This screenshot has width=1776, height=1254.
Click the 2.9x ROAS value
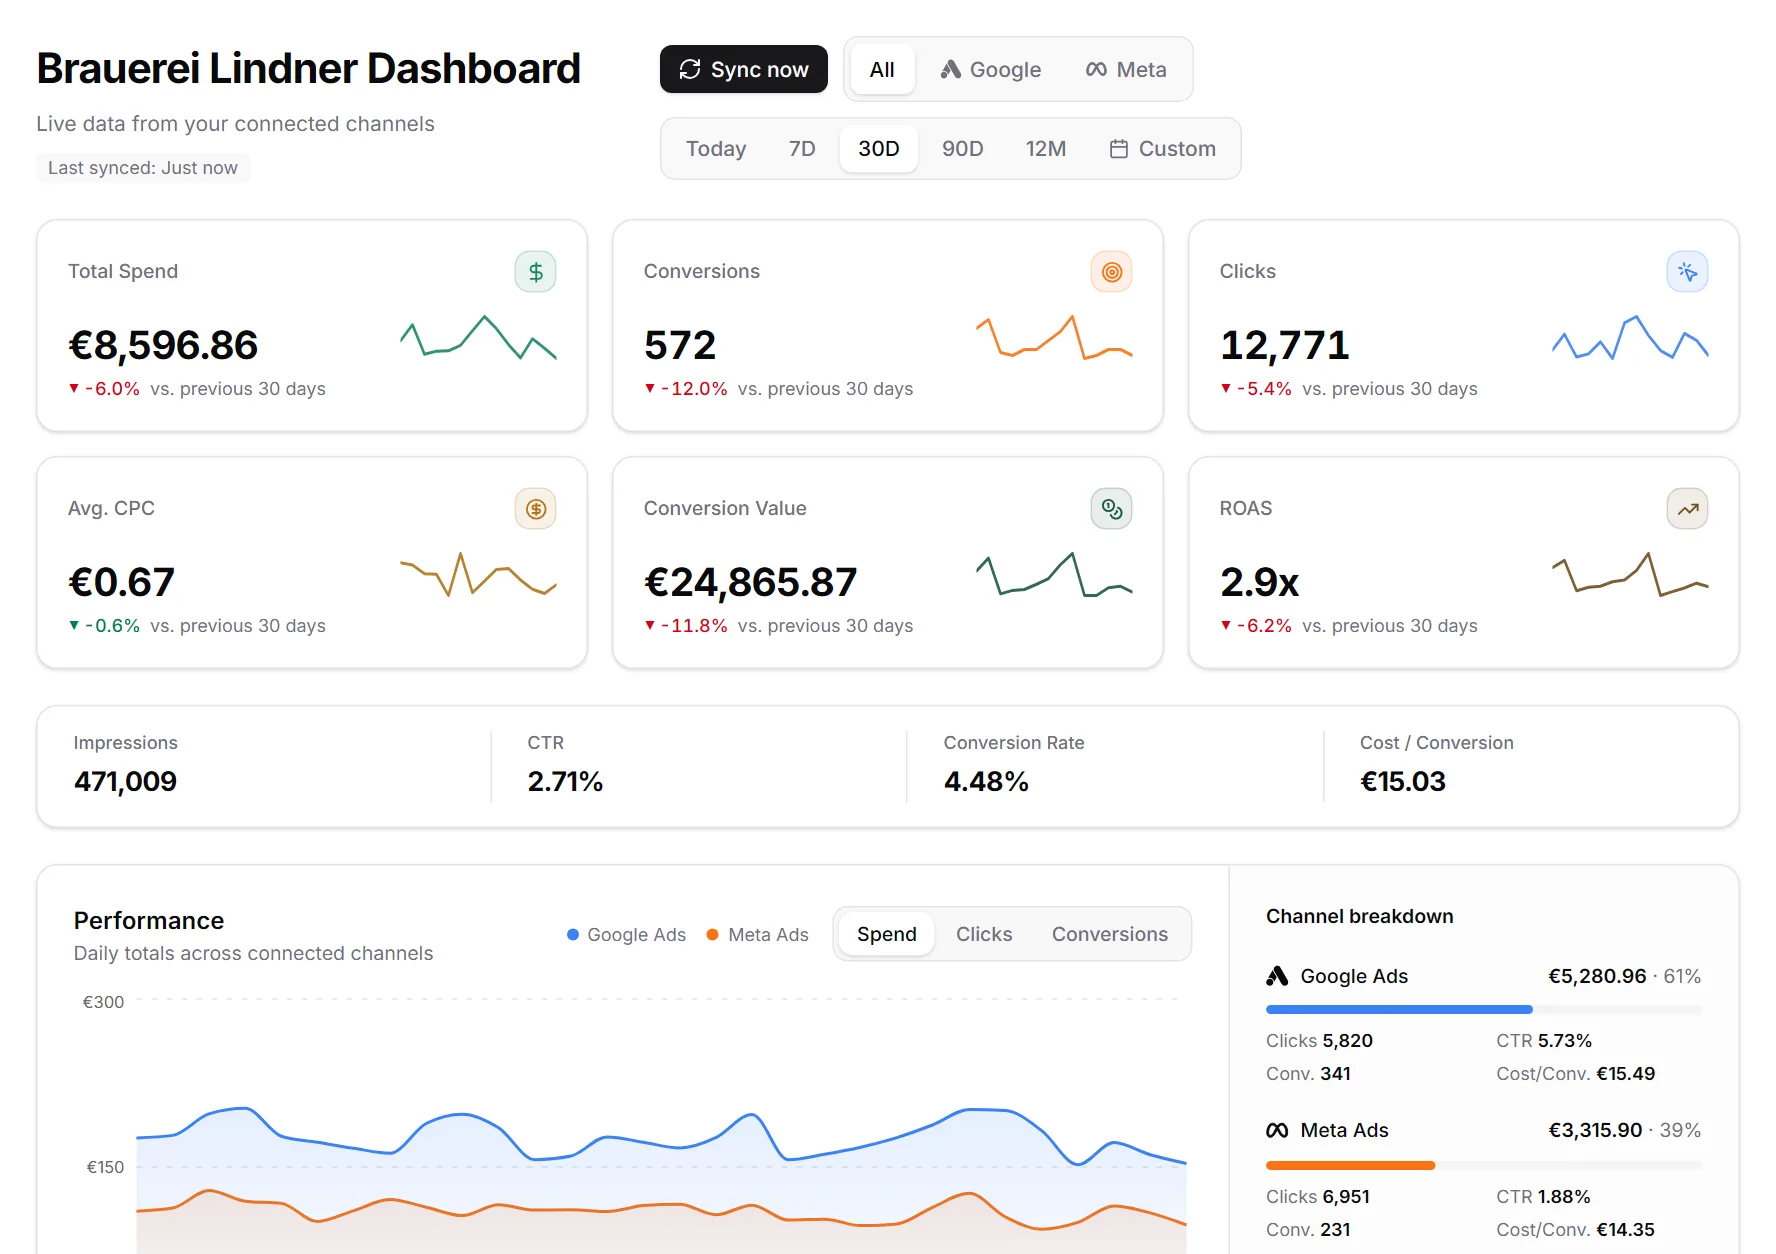click(x=1259, y=582)
